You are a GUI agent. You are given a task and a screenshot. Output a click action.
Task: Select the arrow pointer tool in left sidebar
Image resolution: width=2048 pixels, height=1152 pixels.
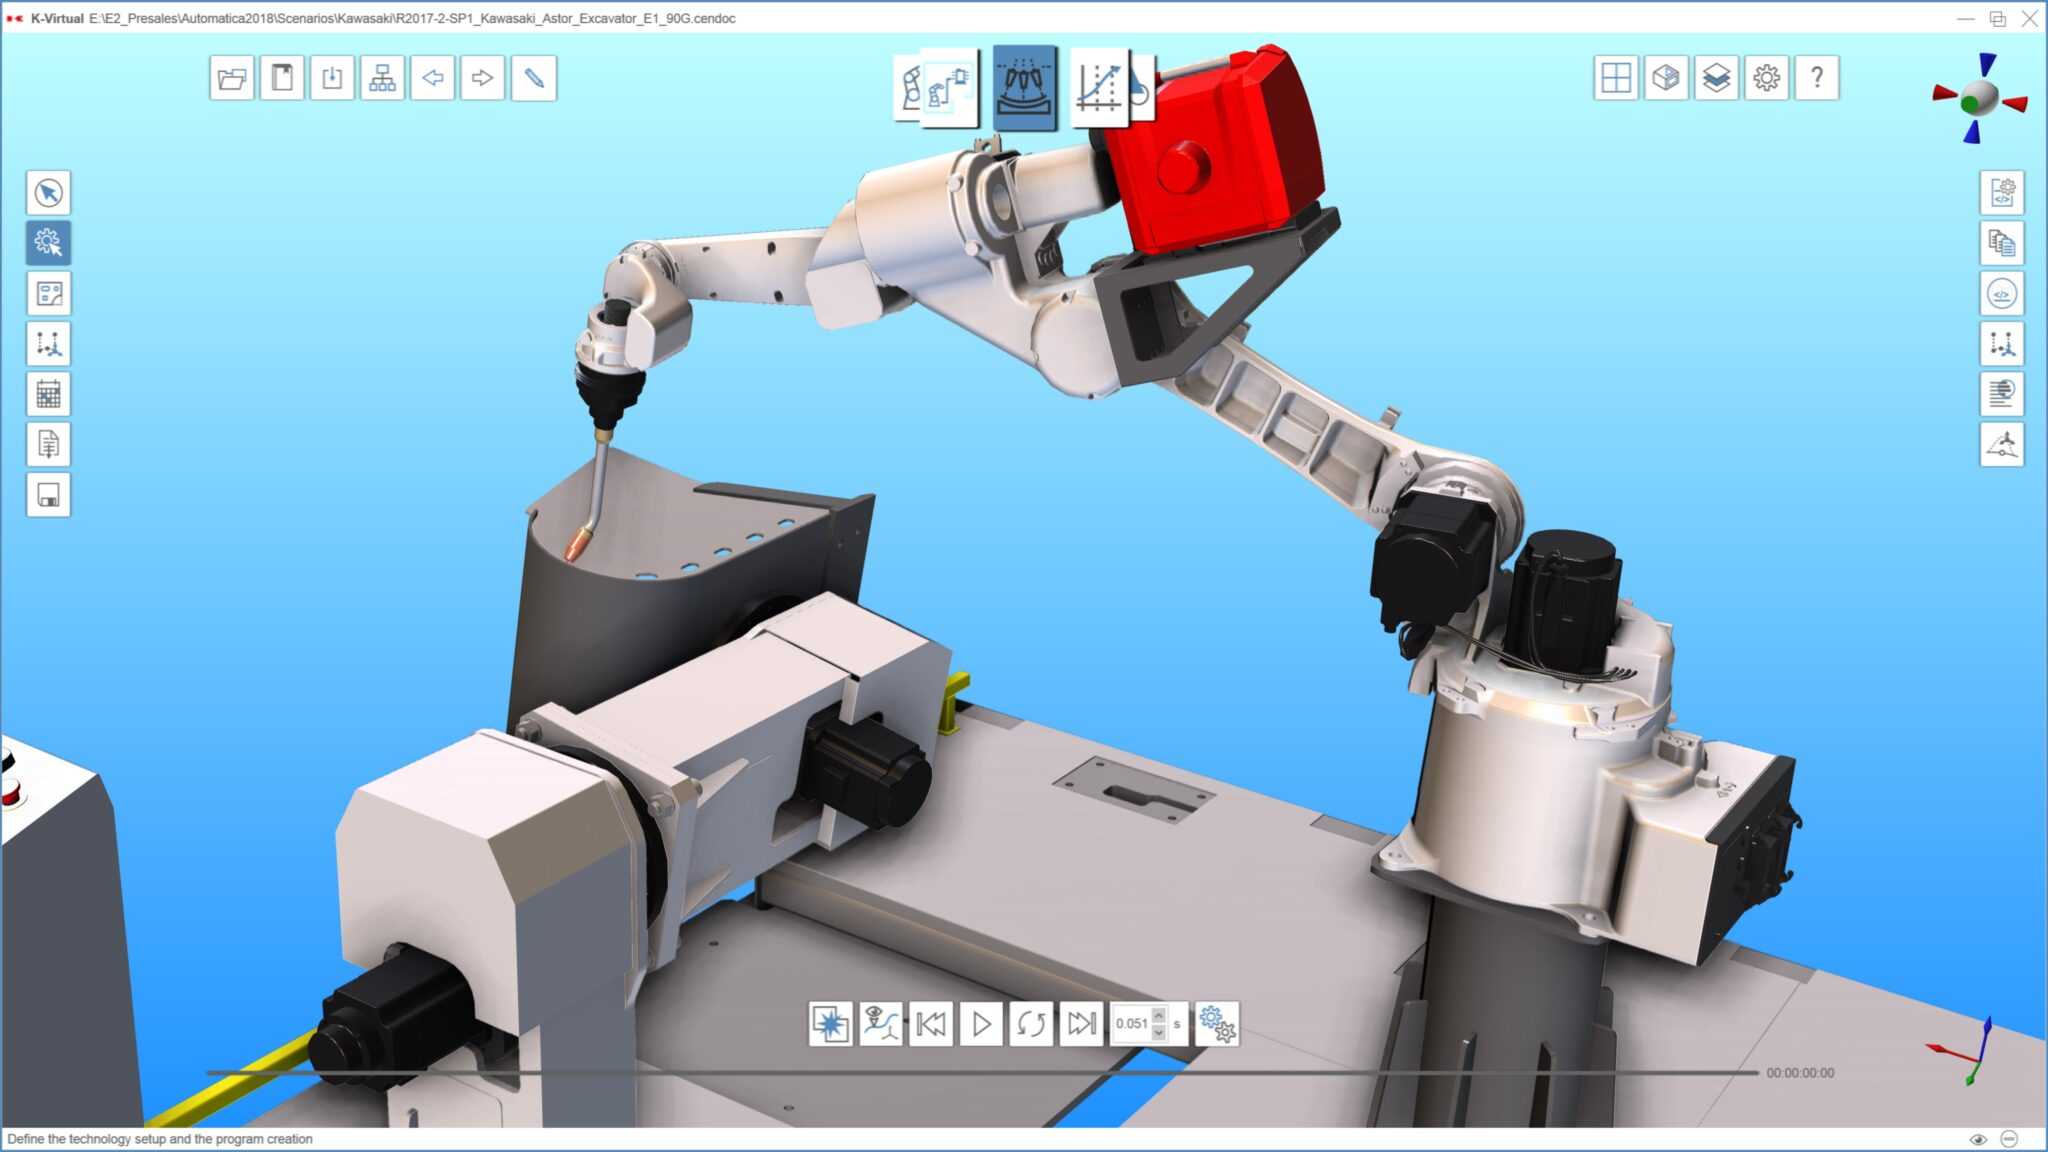click(x=49, y=193)
